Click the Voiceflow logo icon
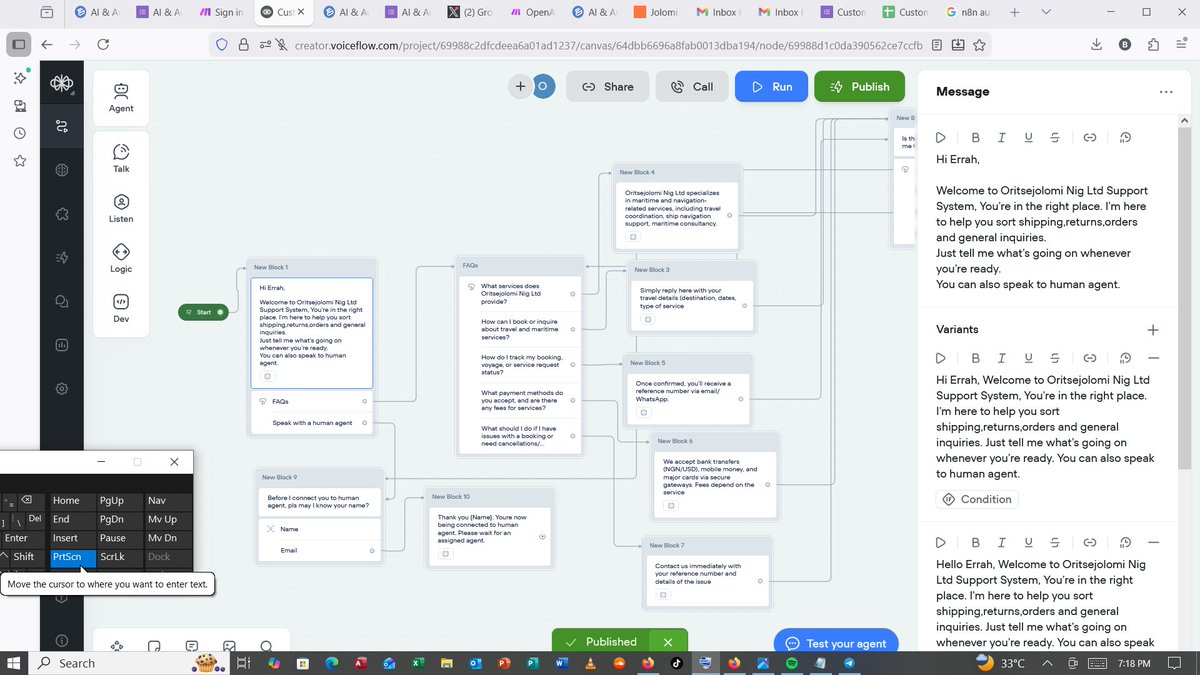Image resolution: width=1200 pixels, height=675 pixels. coord(62,86)
